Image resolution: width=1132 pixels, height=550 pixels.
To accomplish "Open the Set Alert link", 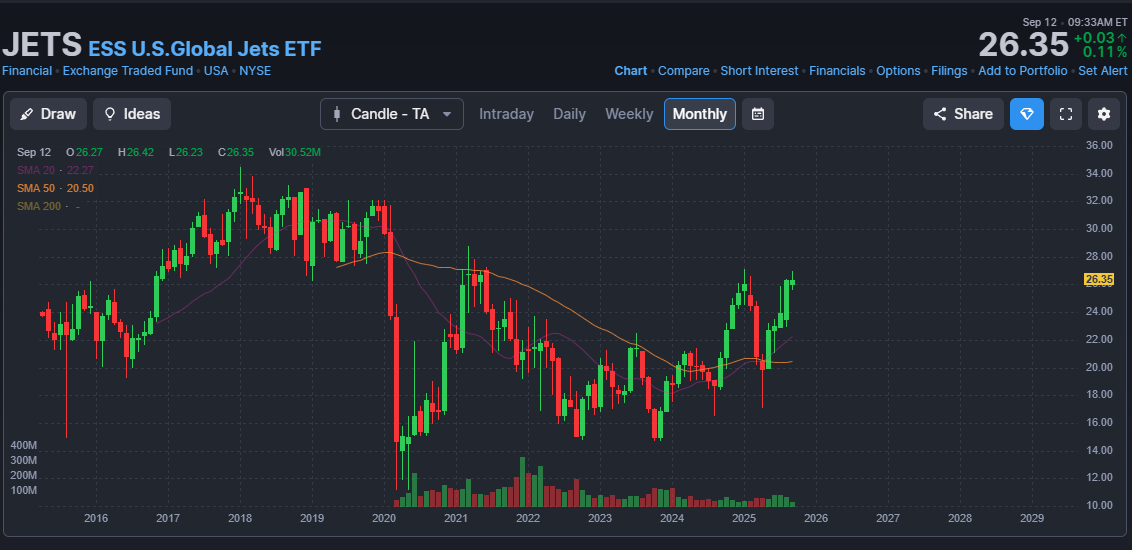I will (1102, 71).
